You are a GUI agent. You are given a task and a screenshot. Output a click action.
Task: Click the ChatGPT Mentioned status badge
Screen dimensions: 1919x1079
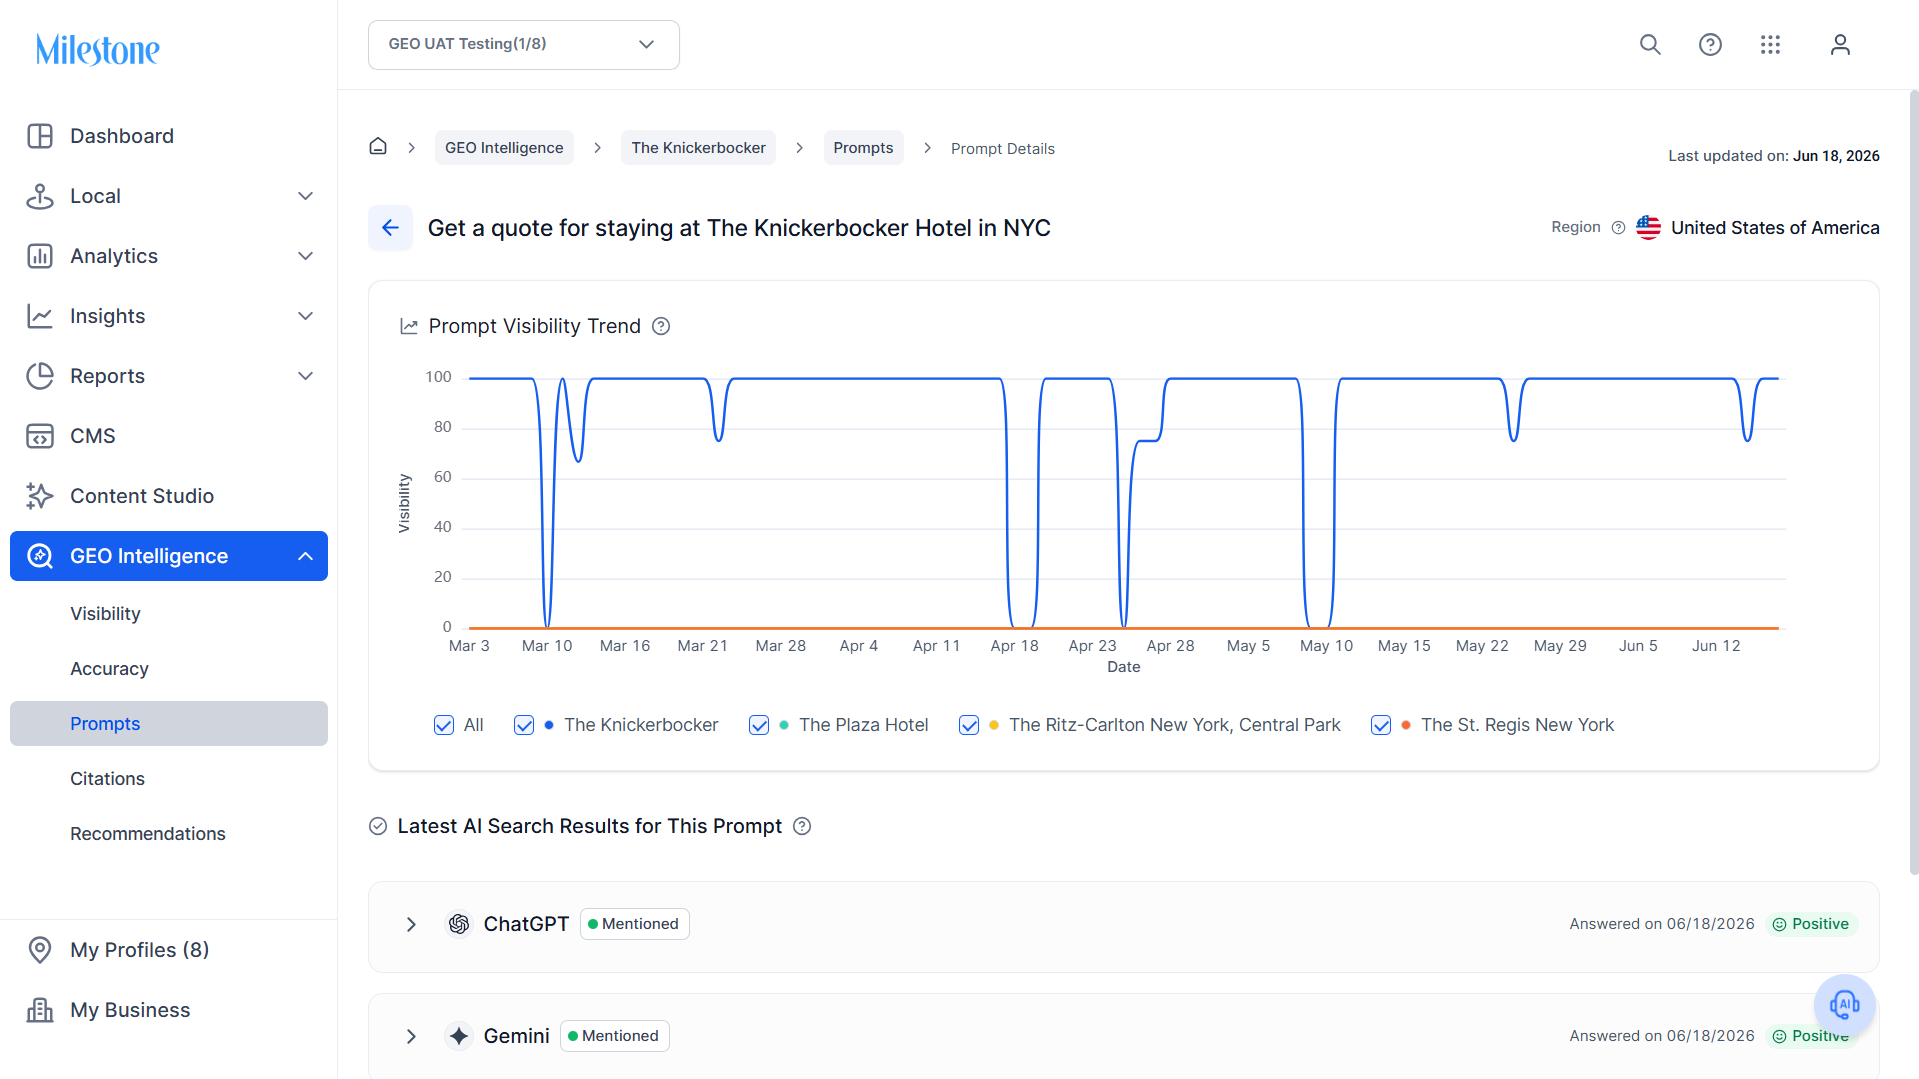(635, 924)
